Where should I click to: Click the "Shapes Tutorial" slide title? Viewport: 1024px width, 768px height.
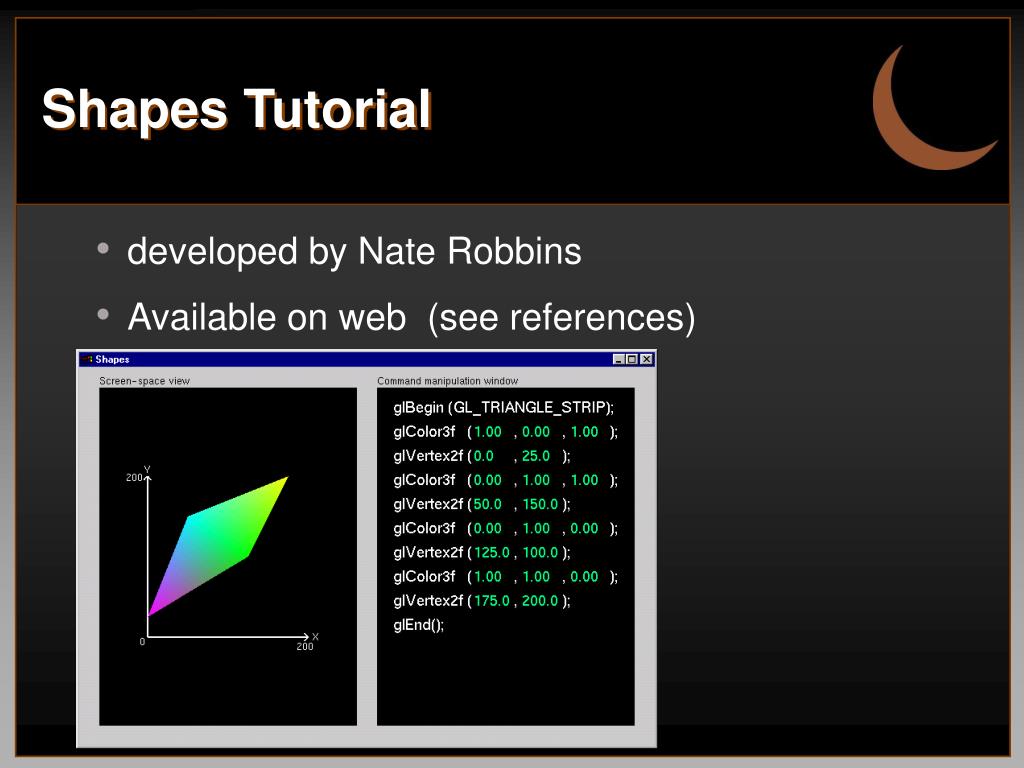pyautogui.click(x=236, y=109)
